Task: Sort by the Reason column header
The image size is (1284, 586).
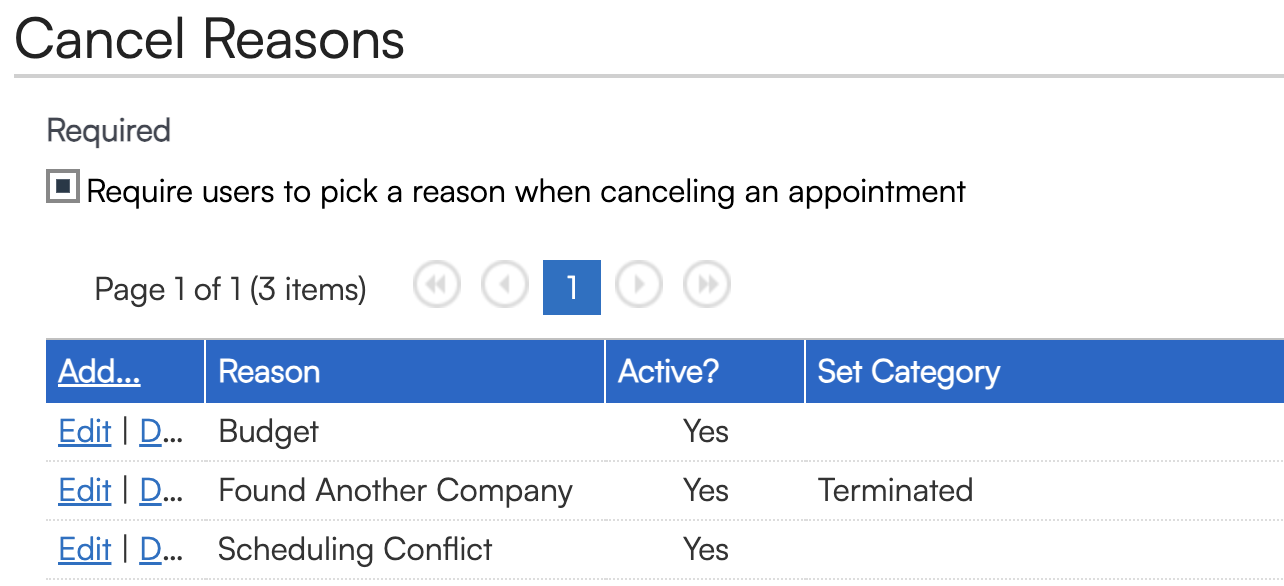Action: [x=269, y=372]
